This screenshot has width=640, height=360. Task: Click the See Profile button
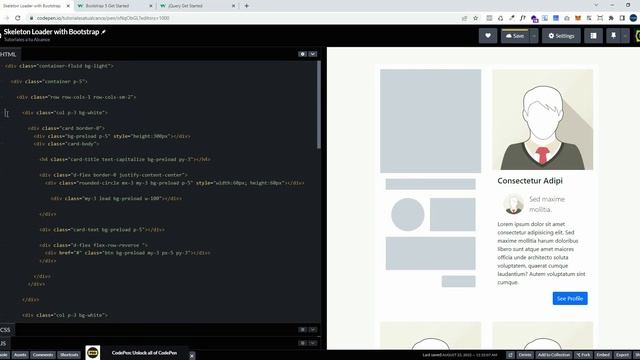[570, 298]
